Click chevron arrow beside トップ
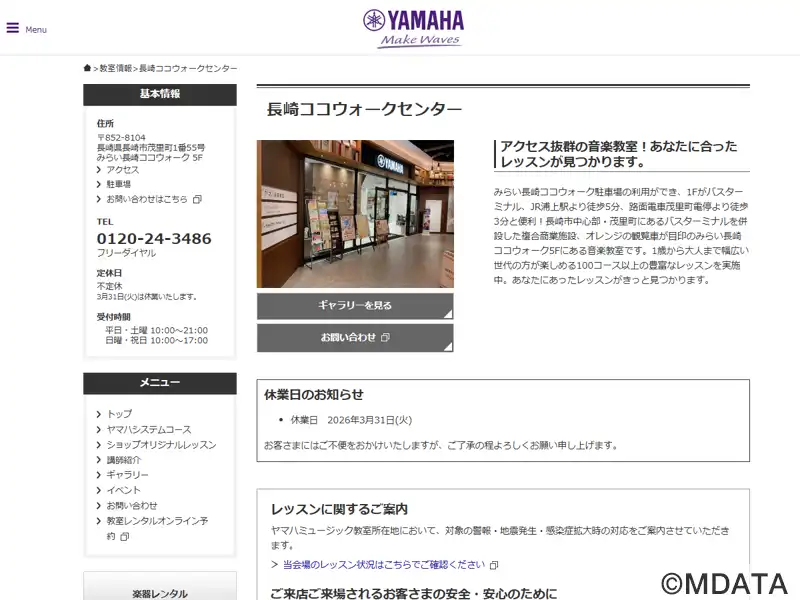The image size is (800, 600). pyautogui.click(x=98, y=414)
